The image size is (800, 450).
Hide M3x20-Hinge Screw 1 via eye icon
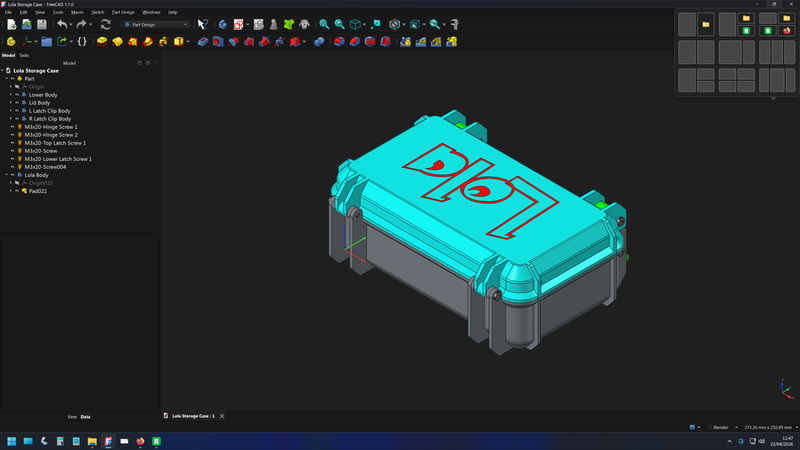11,127
